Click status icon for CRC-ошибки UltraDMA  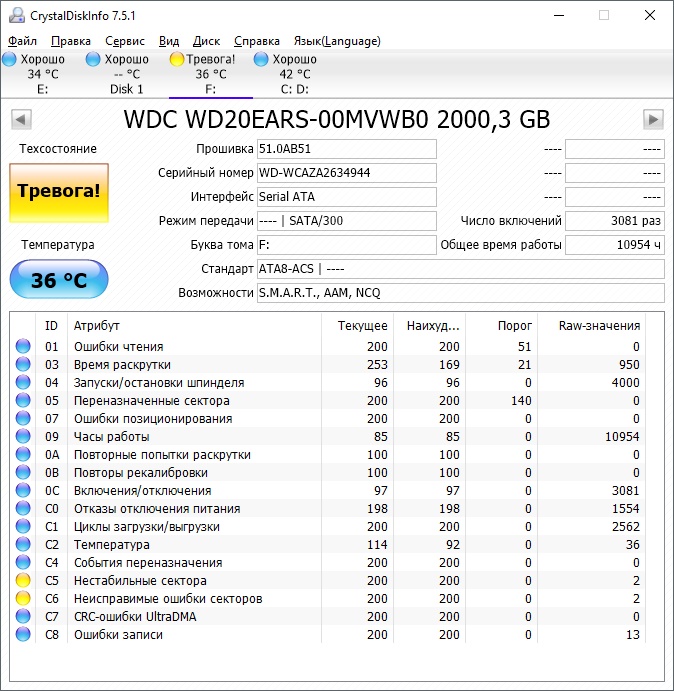(x=23, y=617)
